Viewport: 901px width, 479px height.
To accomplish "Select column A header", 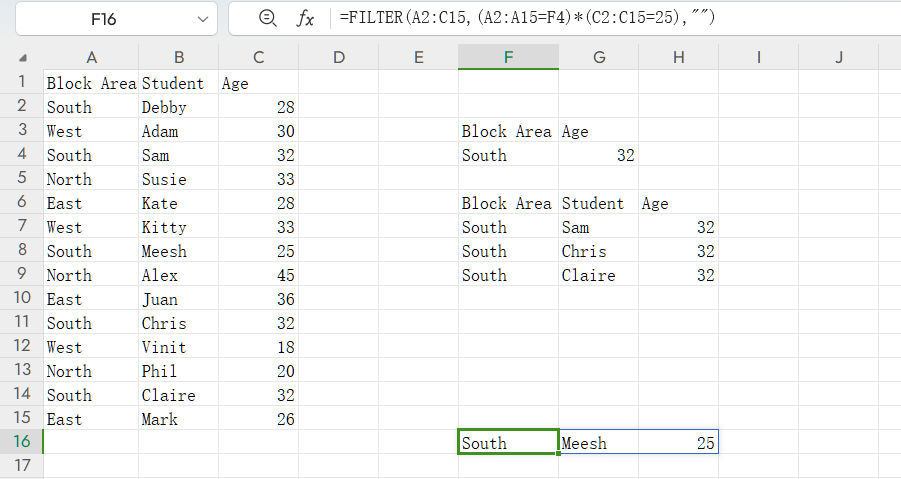I will click(91, 57).
